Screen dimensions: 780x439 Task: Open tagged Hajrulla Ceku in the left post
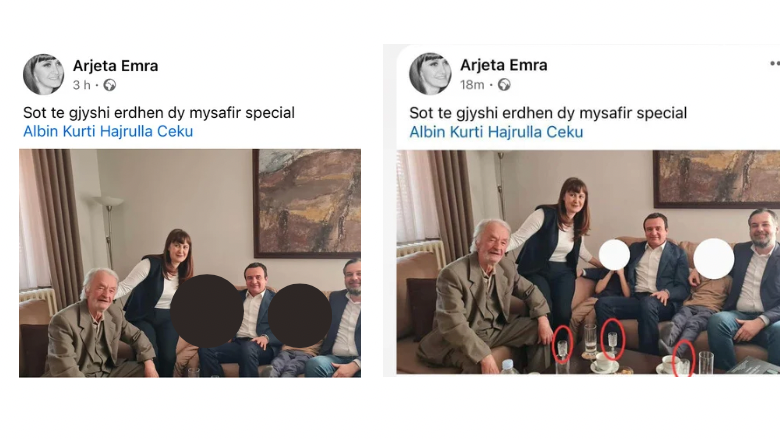147,131
